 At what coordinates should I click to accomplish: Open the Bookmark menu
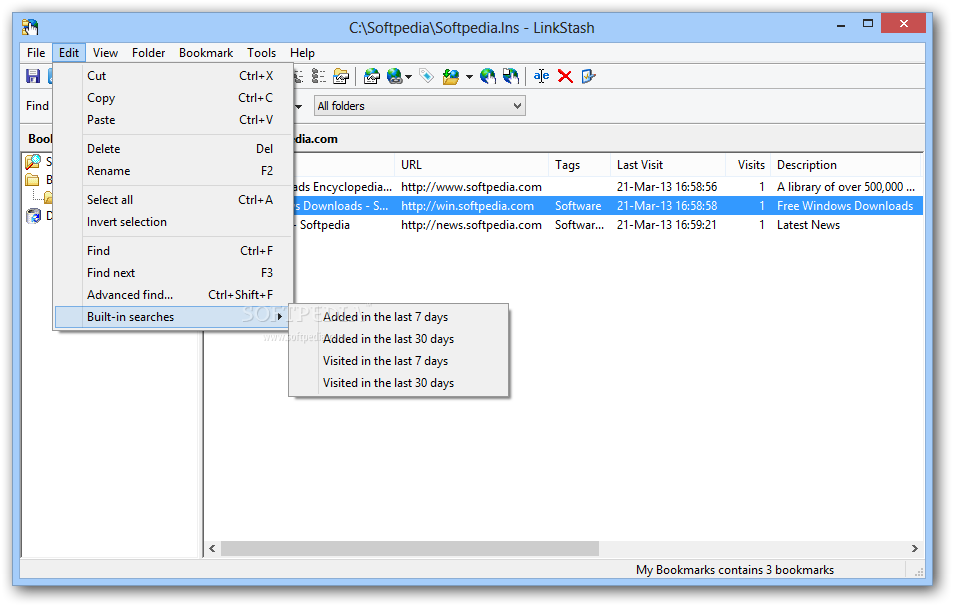206,53
